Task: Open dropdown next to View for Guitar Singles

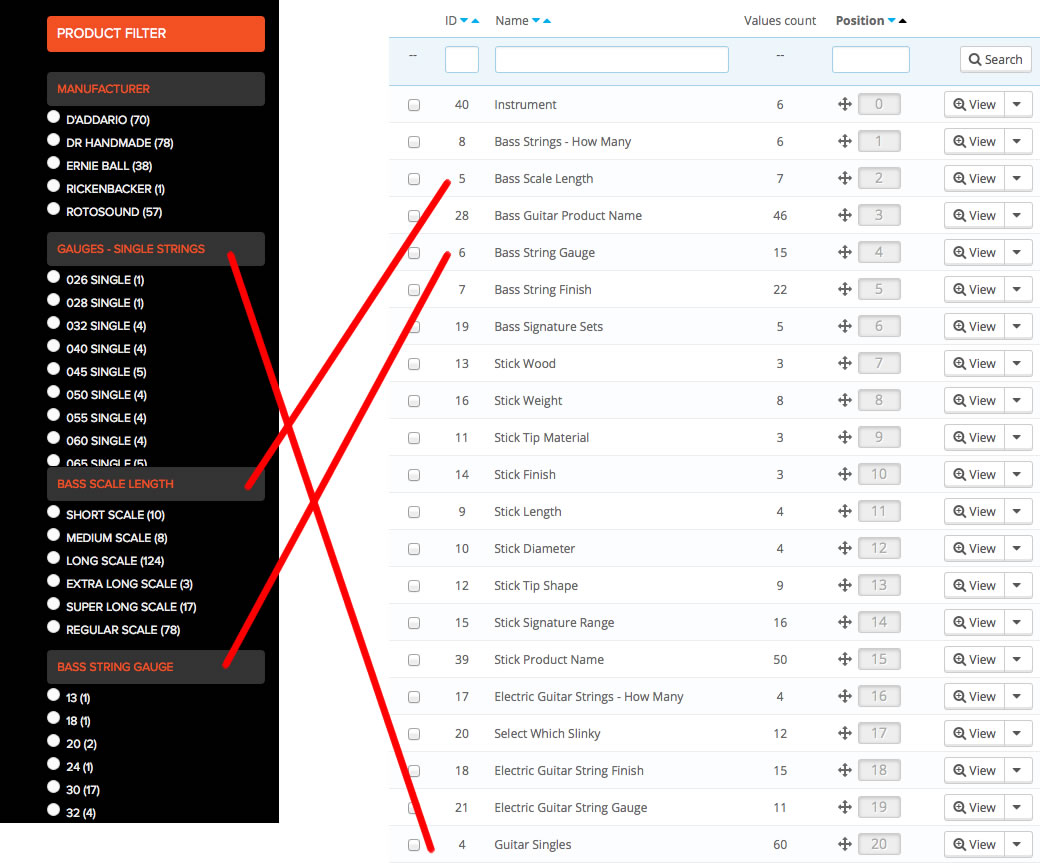Action: [1018, 844]
